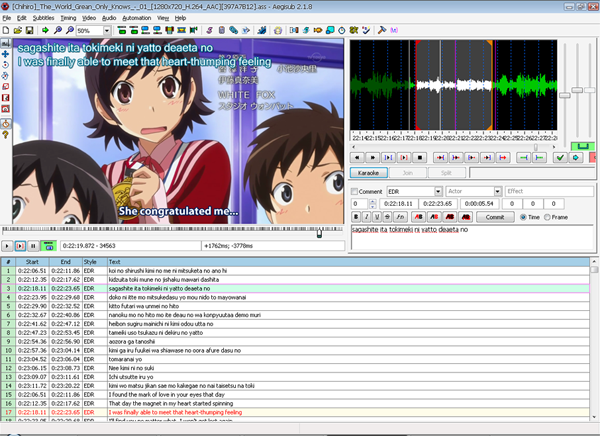The height and width of the screenshot is (436, 600).
Task: Go to next line in audio
Action: click(x=373, y=157)
